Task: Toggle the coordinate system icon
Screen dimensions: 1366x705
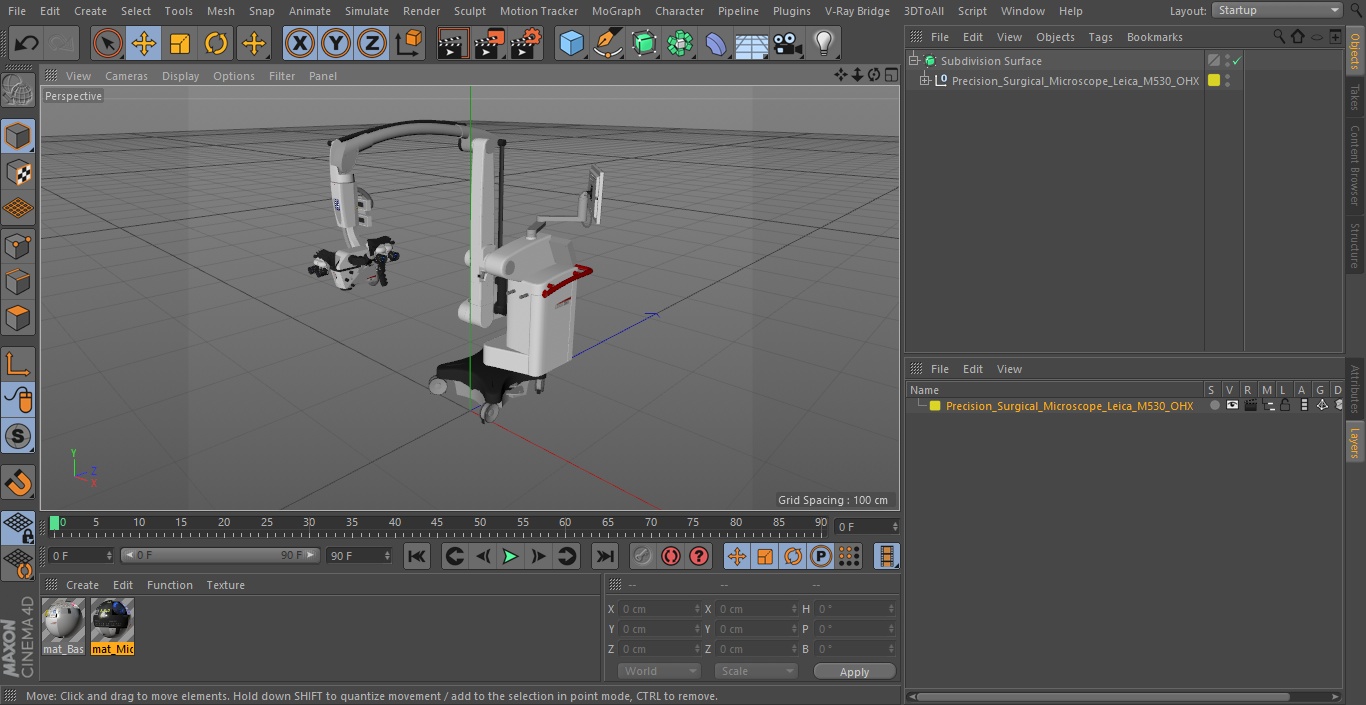Action: coord(409,43)
